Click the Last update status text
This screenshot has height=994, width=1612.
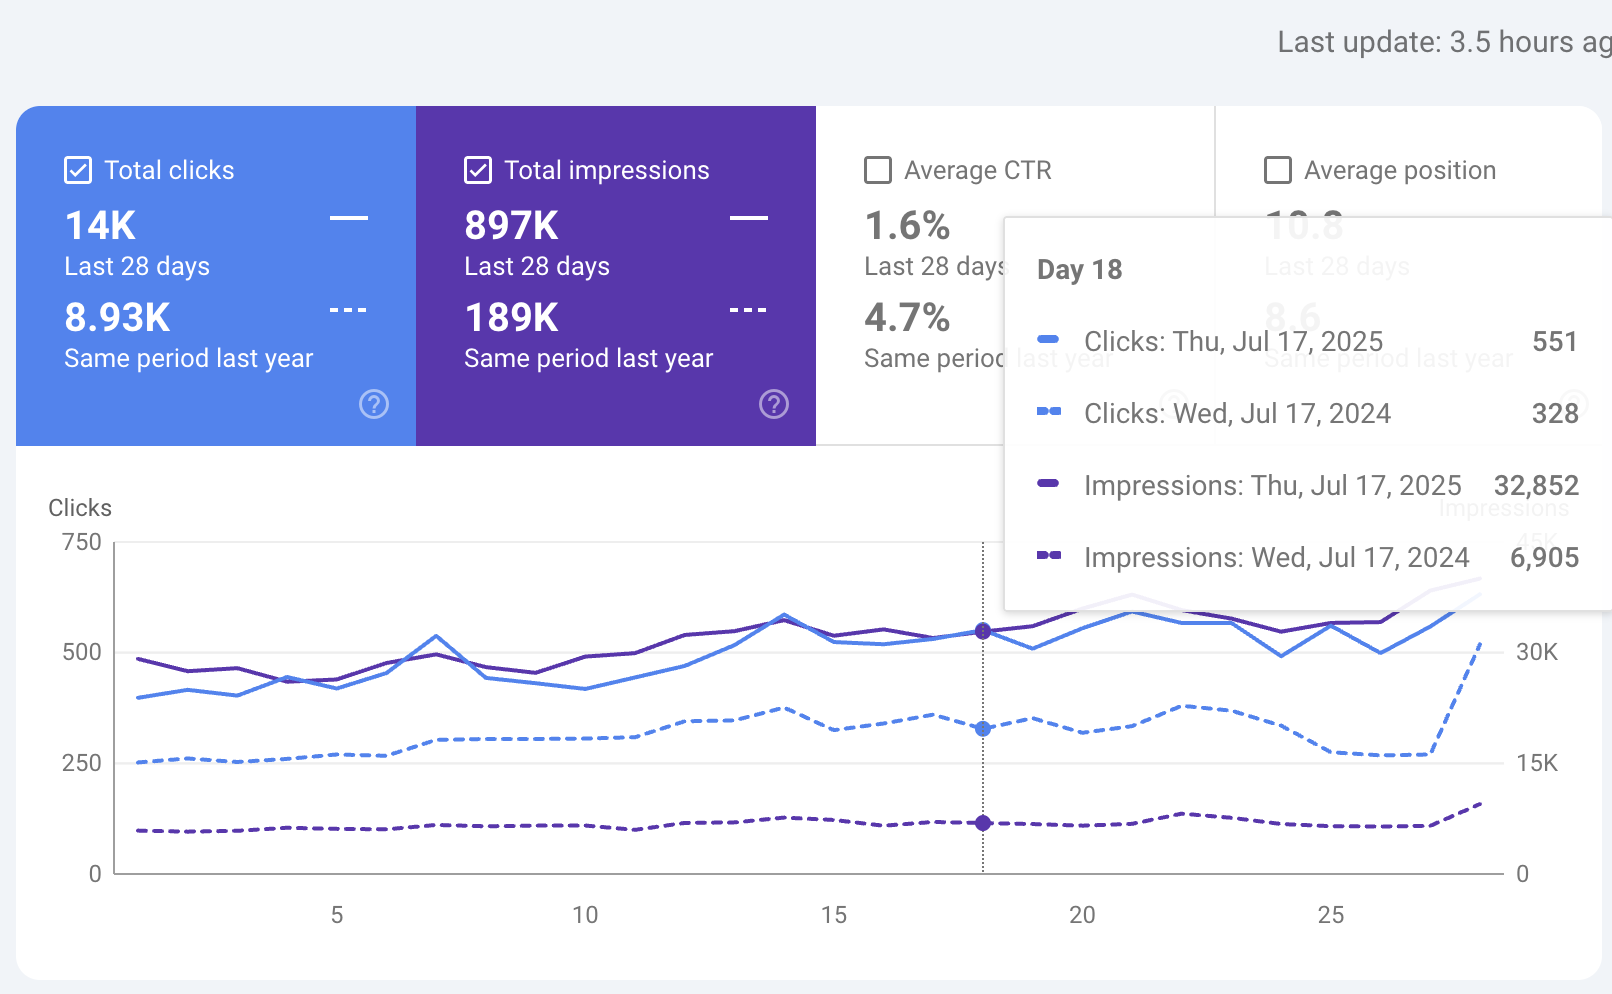1444,42
